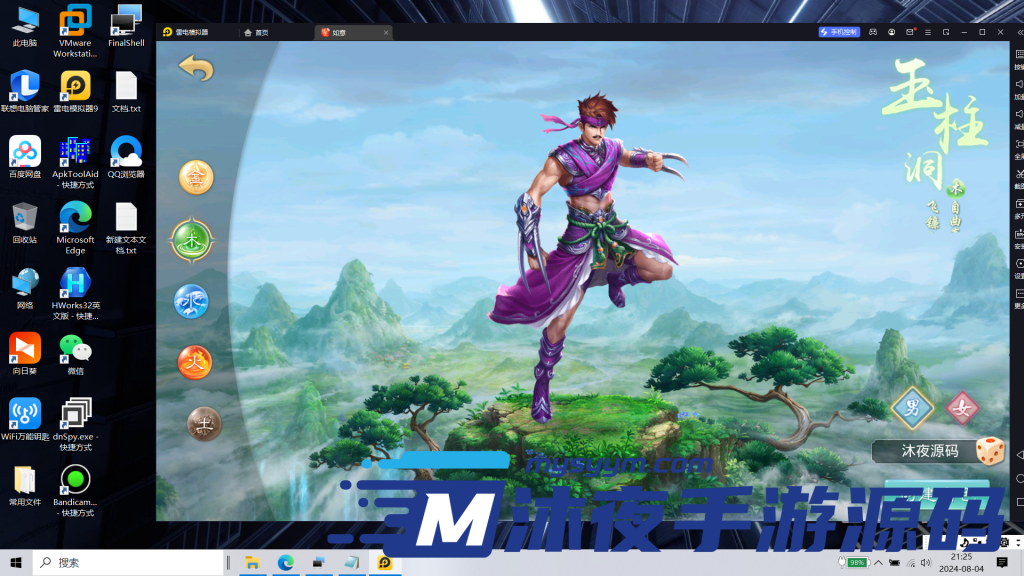Roll the dice for random name
This screenshot has width=1024, height=576.
[x=990, y=451]
